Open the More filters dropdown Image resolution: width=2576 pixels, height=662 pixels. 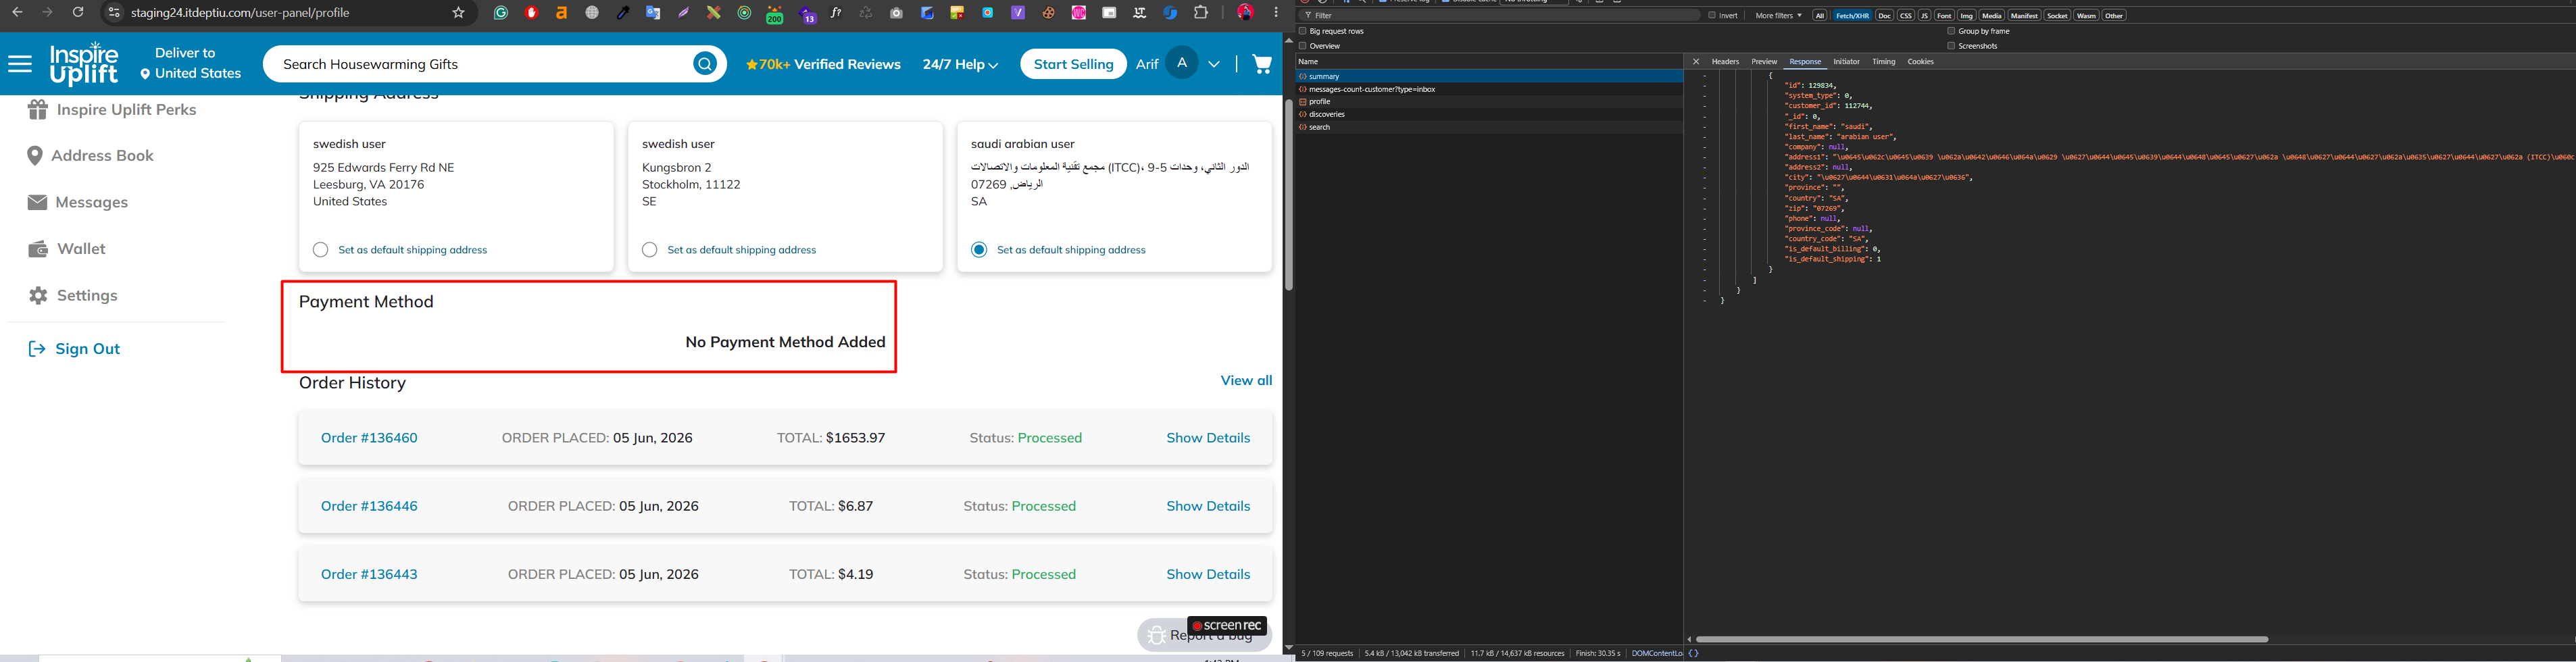[1779, 16]
